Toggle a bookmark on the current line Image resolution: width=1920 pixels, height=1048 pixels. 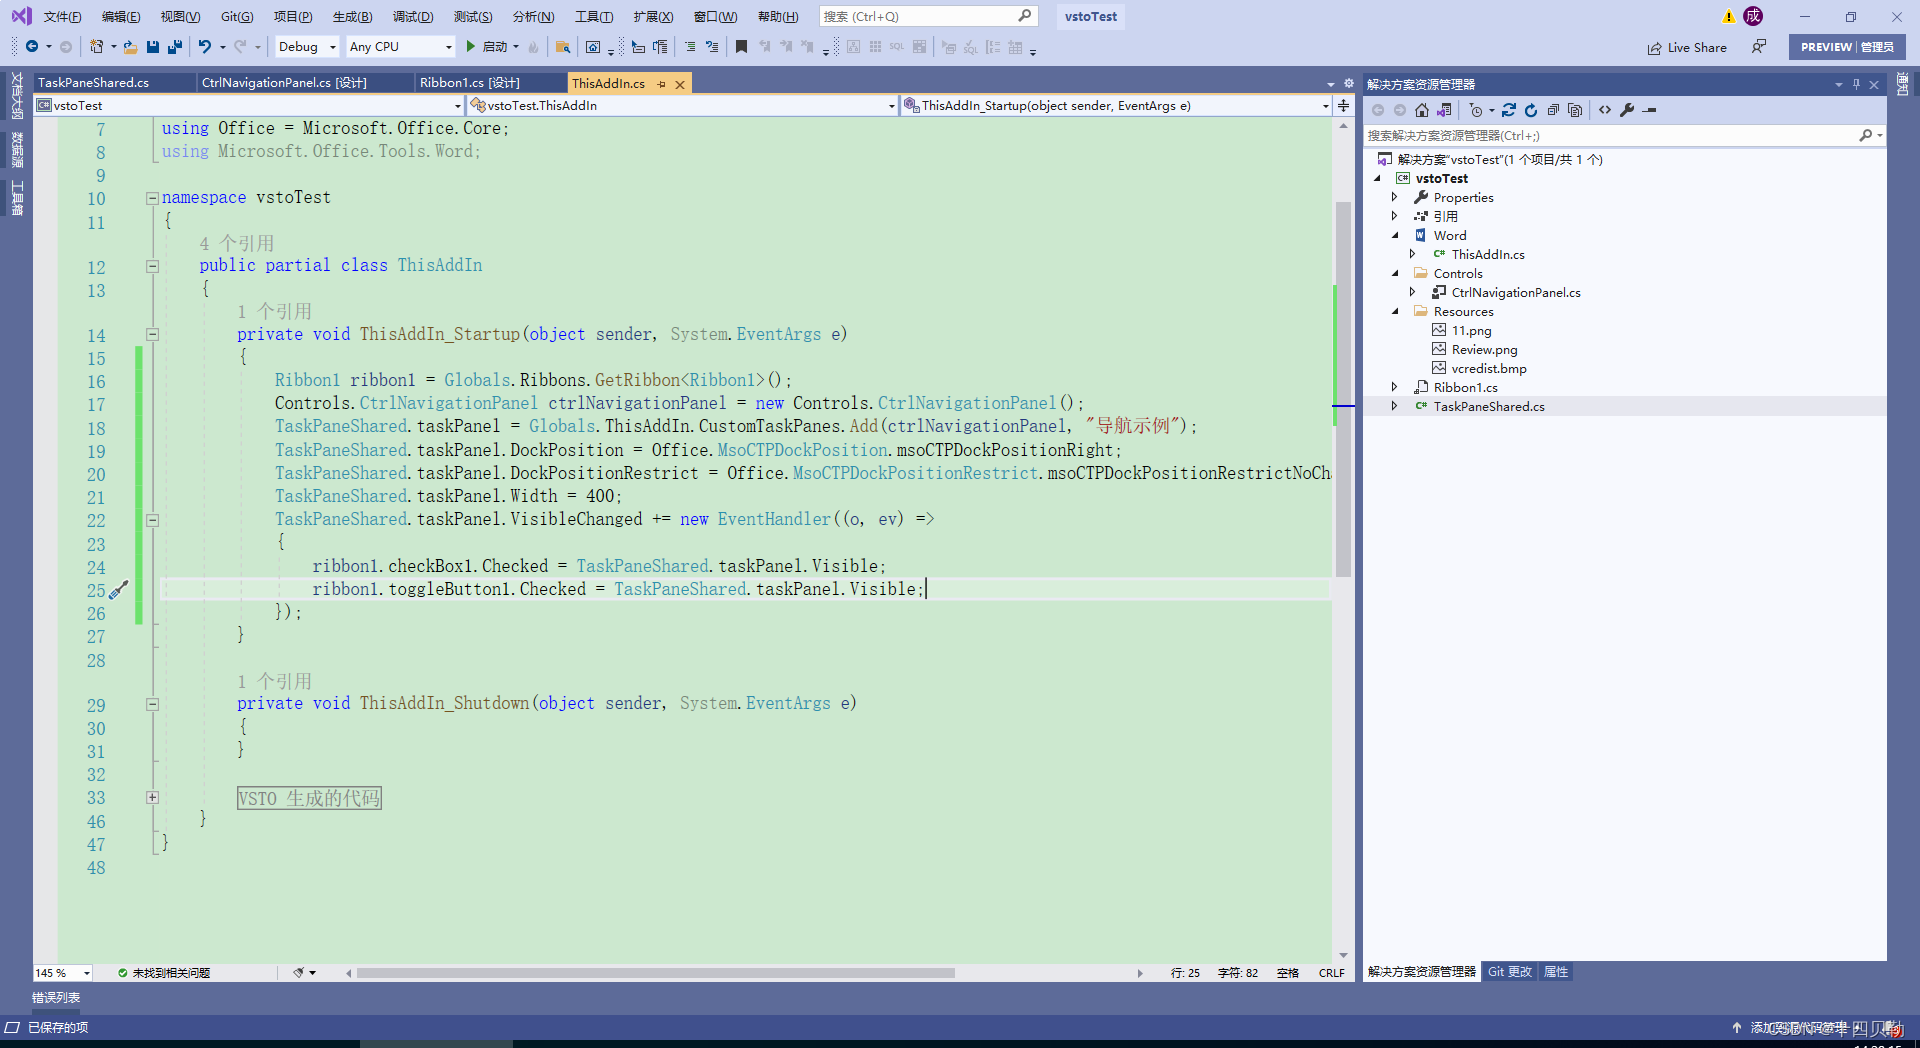click(x=741, y=47)
